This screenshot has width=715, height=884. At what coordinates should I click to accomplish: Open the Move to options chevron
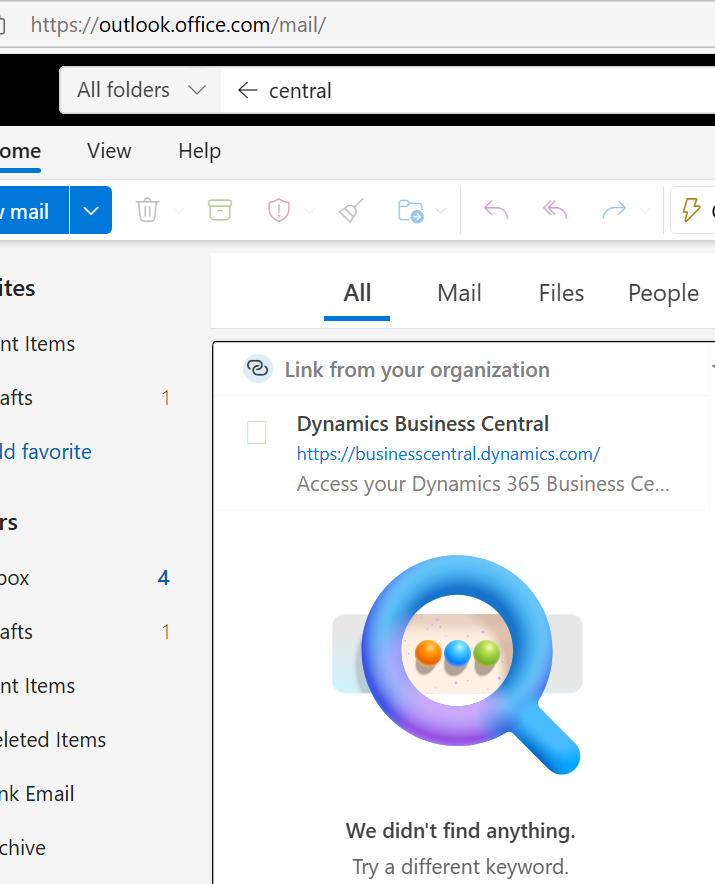pos(441,211)
